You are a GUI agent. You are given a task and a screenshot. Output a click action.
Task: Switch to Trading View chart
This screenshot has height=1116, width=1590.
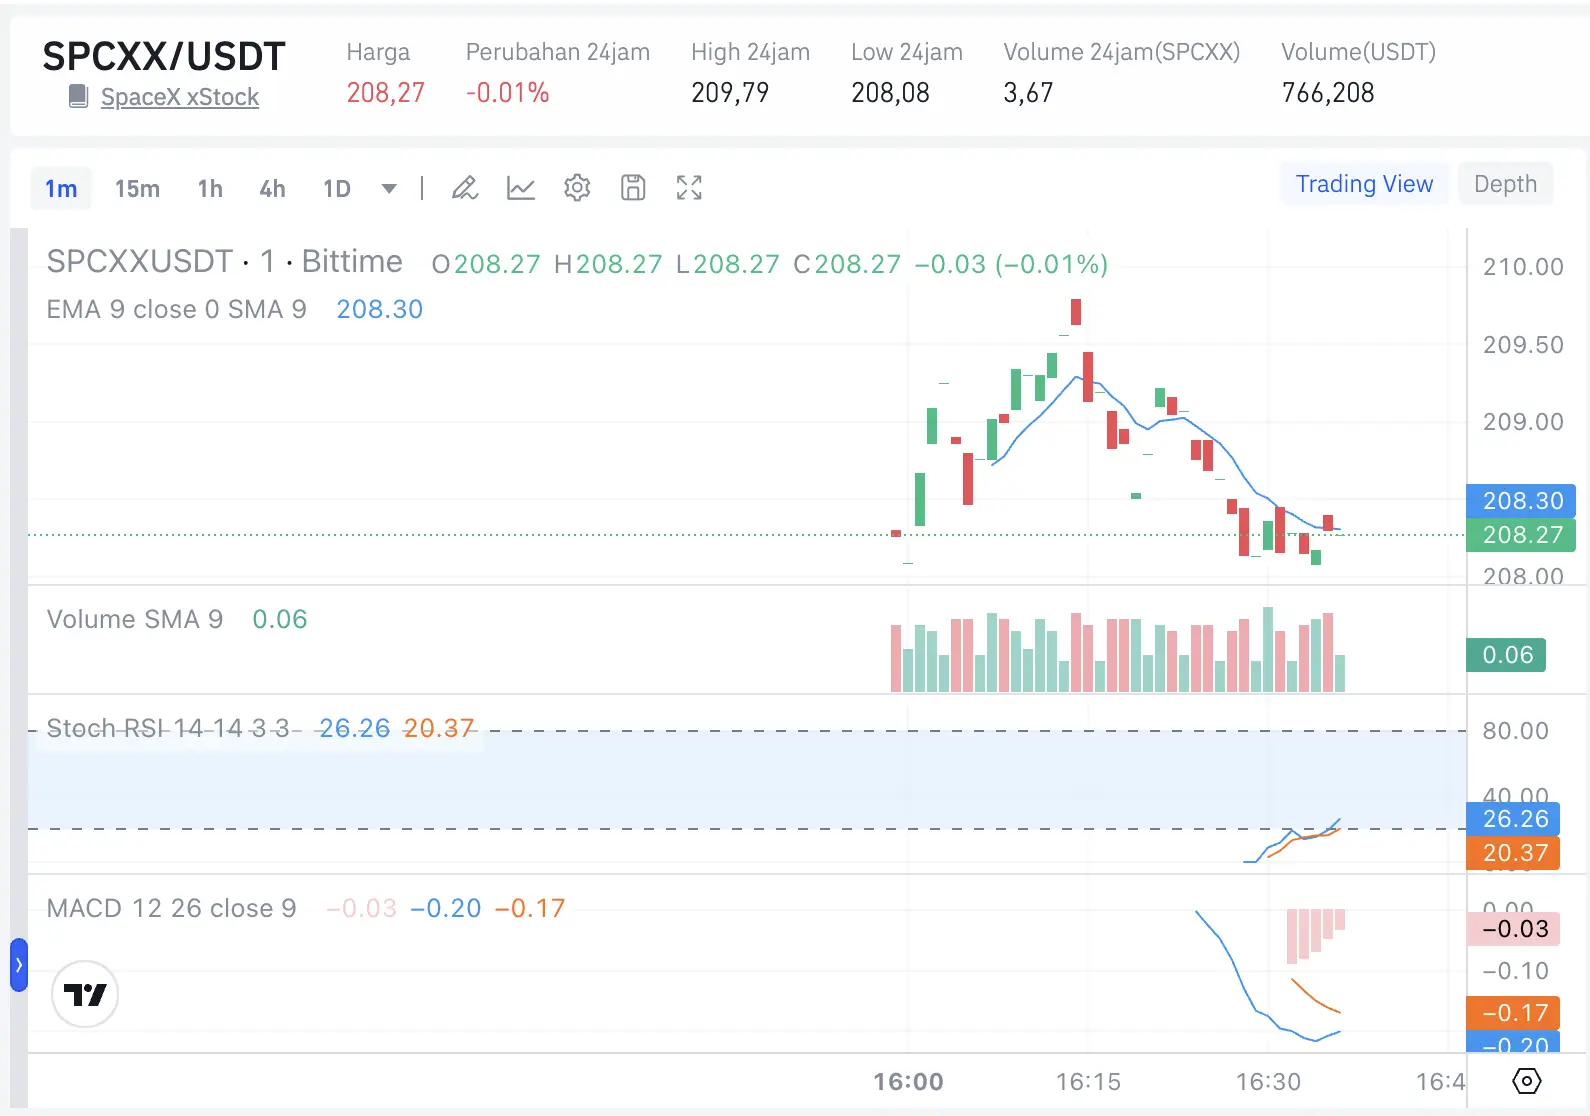1365,184
